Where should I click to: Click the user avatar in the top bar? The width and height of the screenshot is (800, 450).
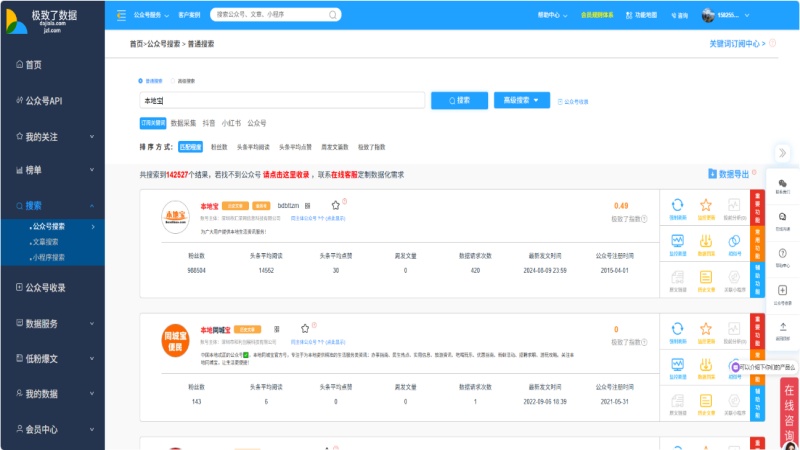pyautogui.click(x=708, y=15)
